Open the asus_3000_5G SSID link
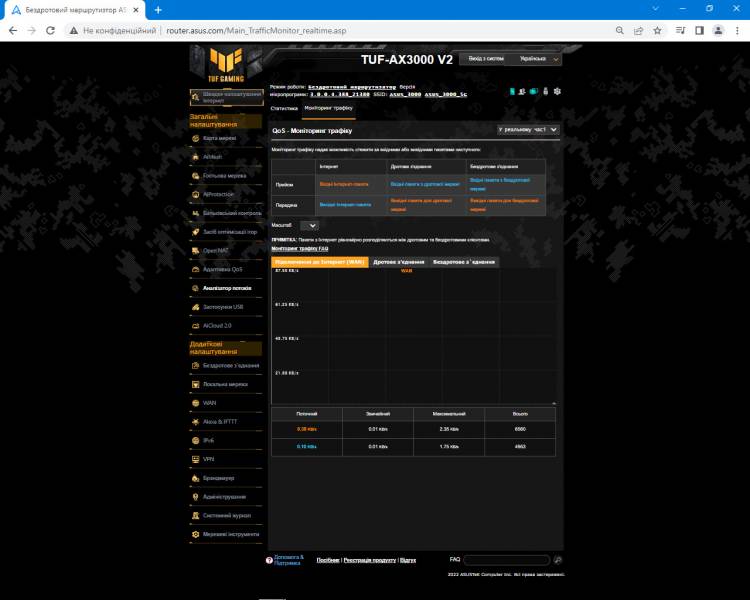Image resolution: width=750 pixels, height=600 pixels. (446, 95)
